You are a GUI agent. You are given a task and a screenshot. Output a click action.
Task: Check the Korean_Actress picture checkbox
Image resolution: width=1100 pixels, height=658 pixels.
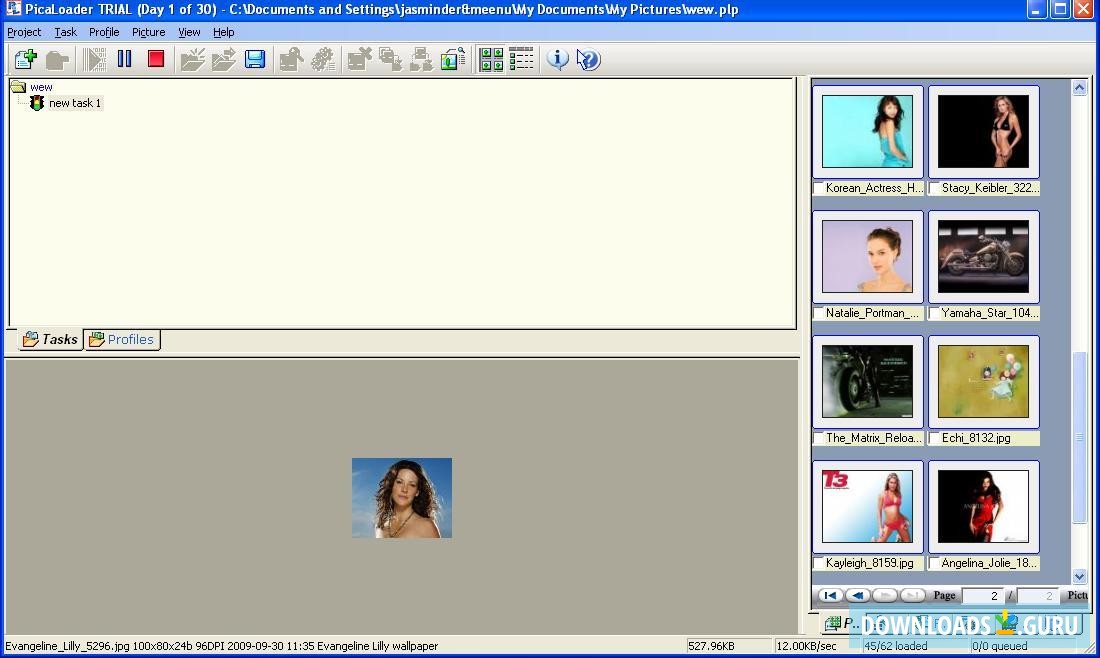[819, 188]
